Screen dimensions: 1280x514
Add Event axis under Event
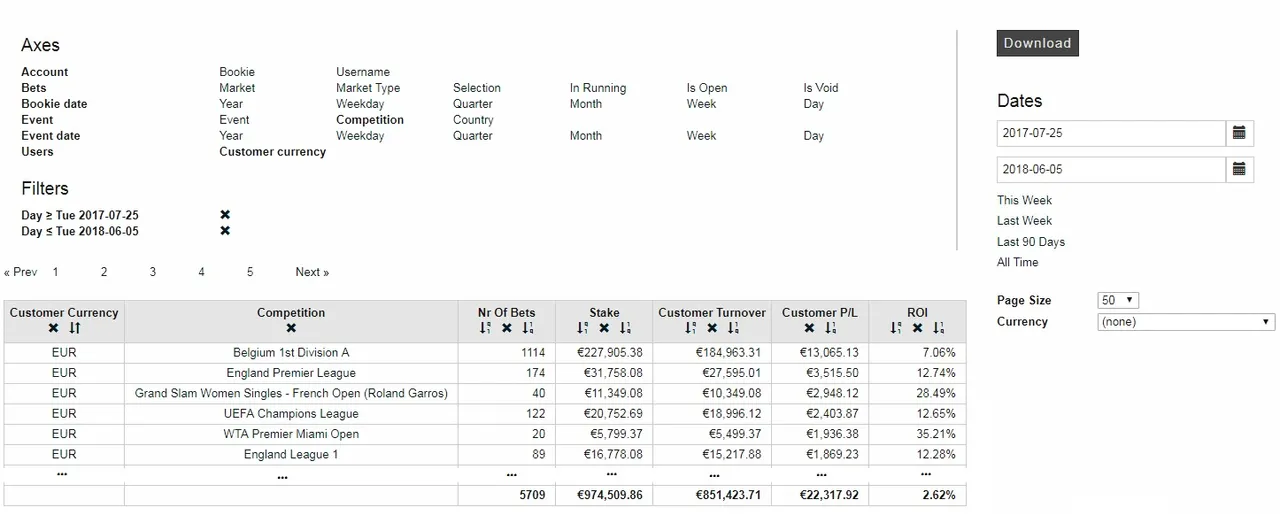click(x=234, y=120)
